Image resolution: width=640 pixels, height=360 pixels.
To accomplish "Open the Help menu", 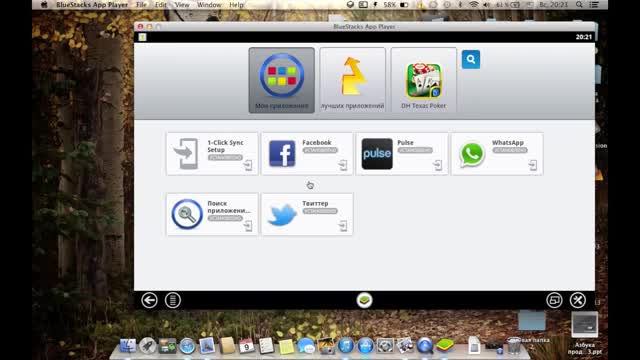I will pos(236,5).
